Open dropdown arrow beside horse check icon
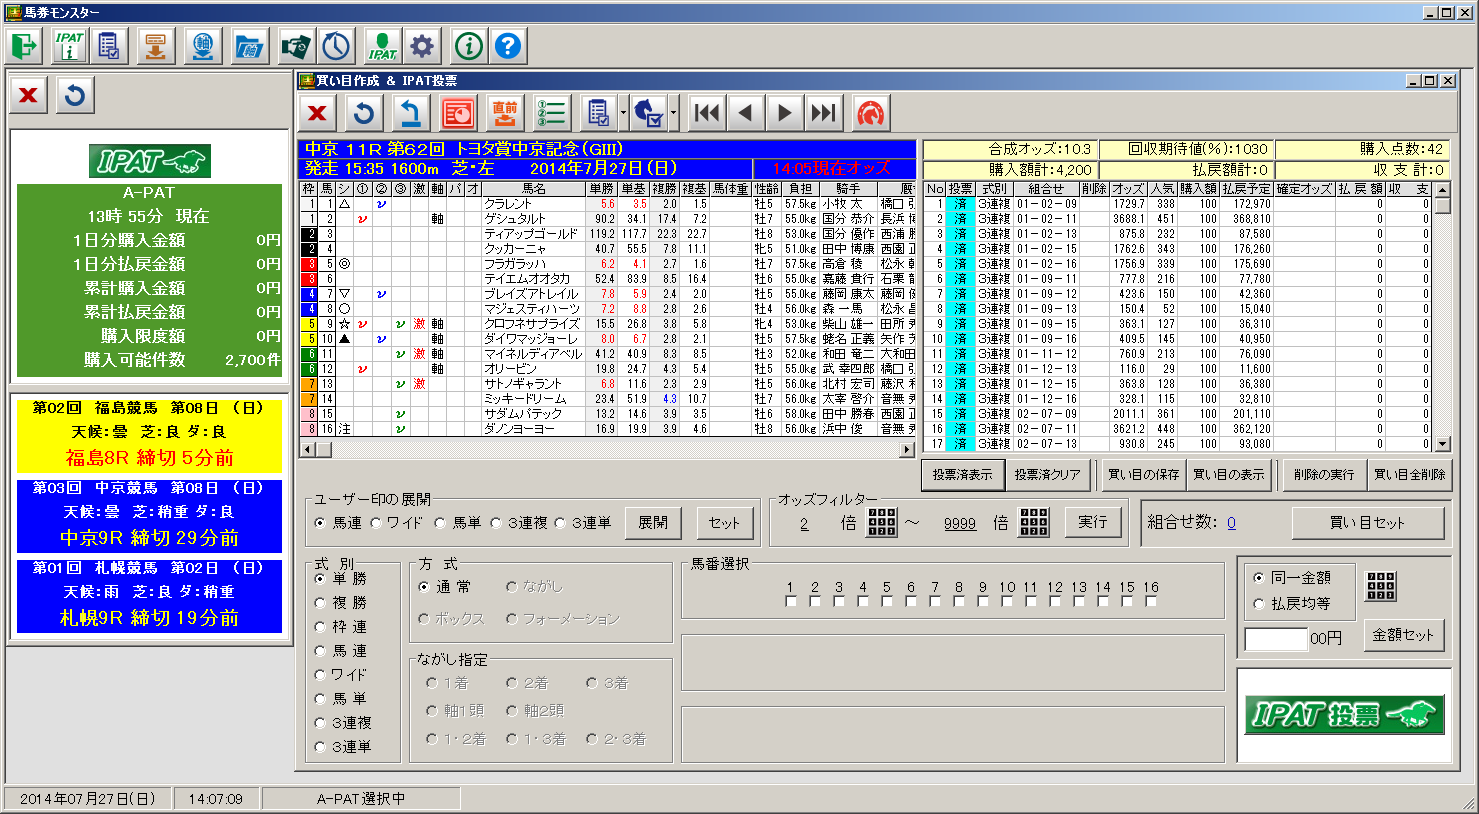Viewport: 1479px width, 814px height. pos(674,113)
